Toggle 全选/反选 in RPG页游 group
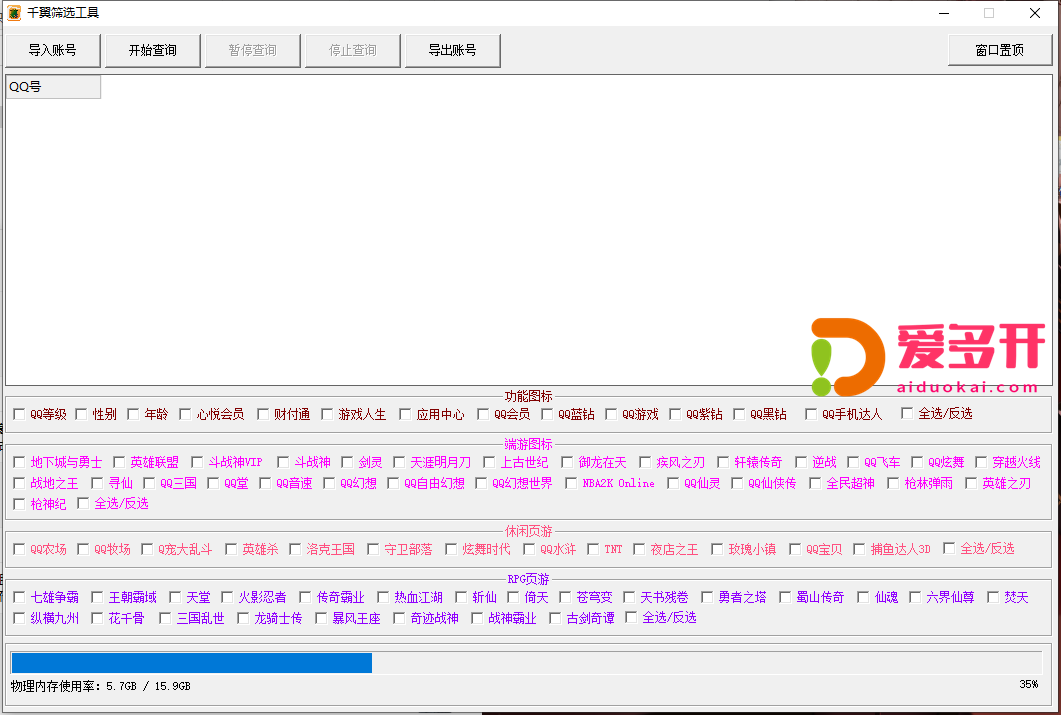Image resolution: width=1061 pixels, height=715 pixels. pos(631,617)
